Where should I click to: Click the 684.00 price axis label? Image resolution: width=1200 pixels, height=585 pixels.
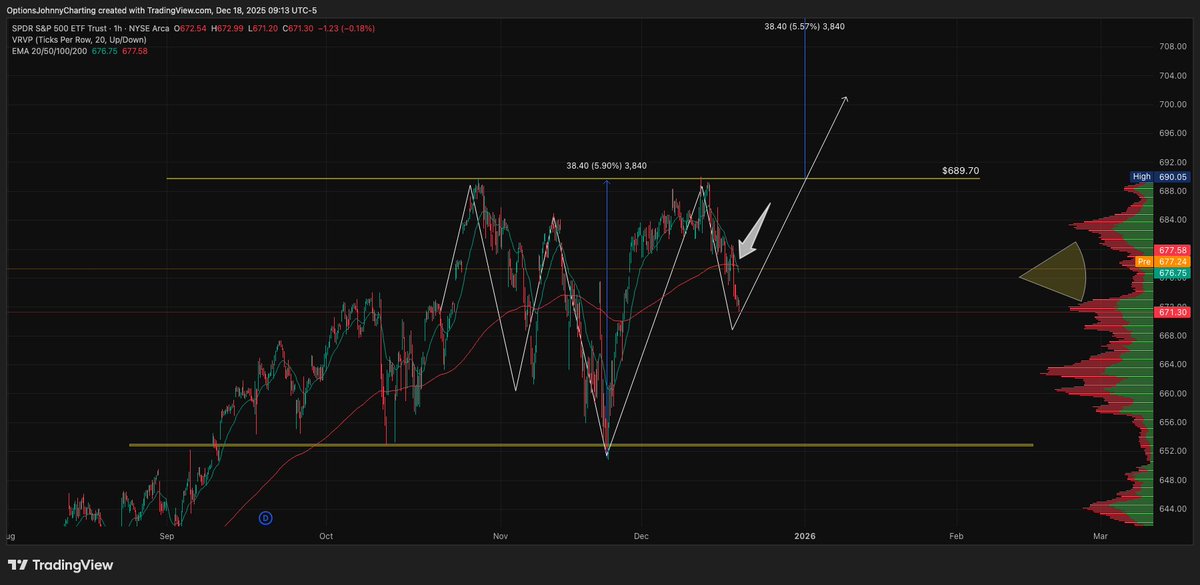(x=1172, y=219)
